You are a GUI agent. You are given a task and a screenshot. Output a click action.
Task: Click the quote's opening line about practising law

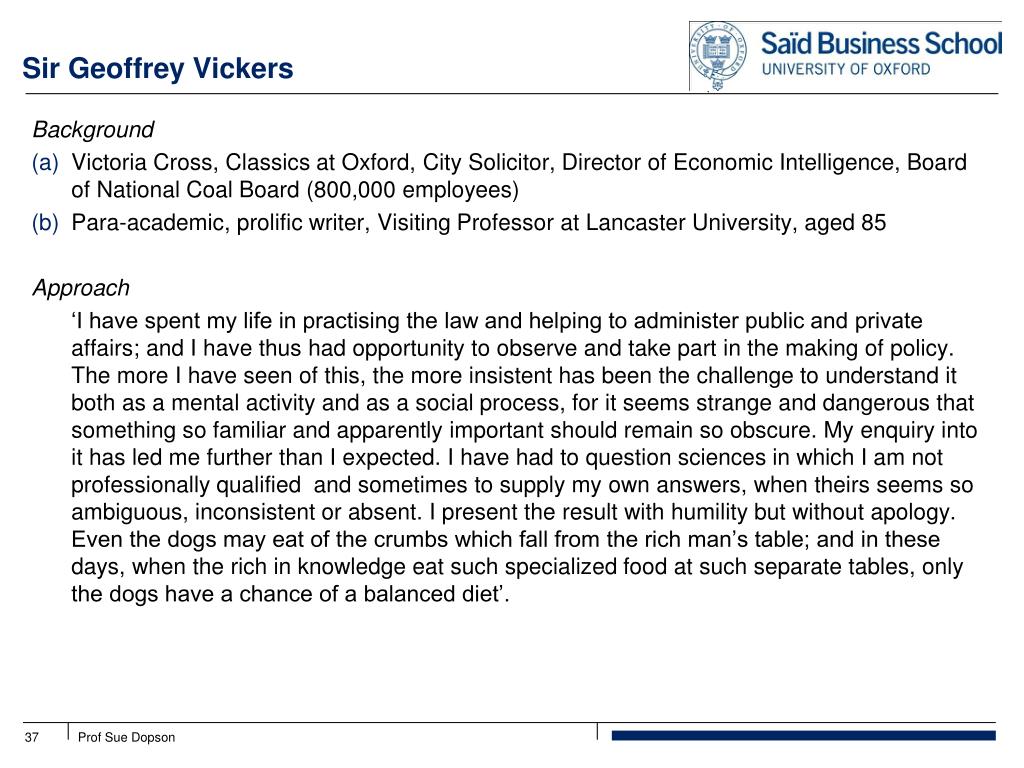tap(497, 321)
